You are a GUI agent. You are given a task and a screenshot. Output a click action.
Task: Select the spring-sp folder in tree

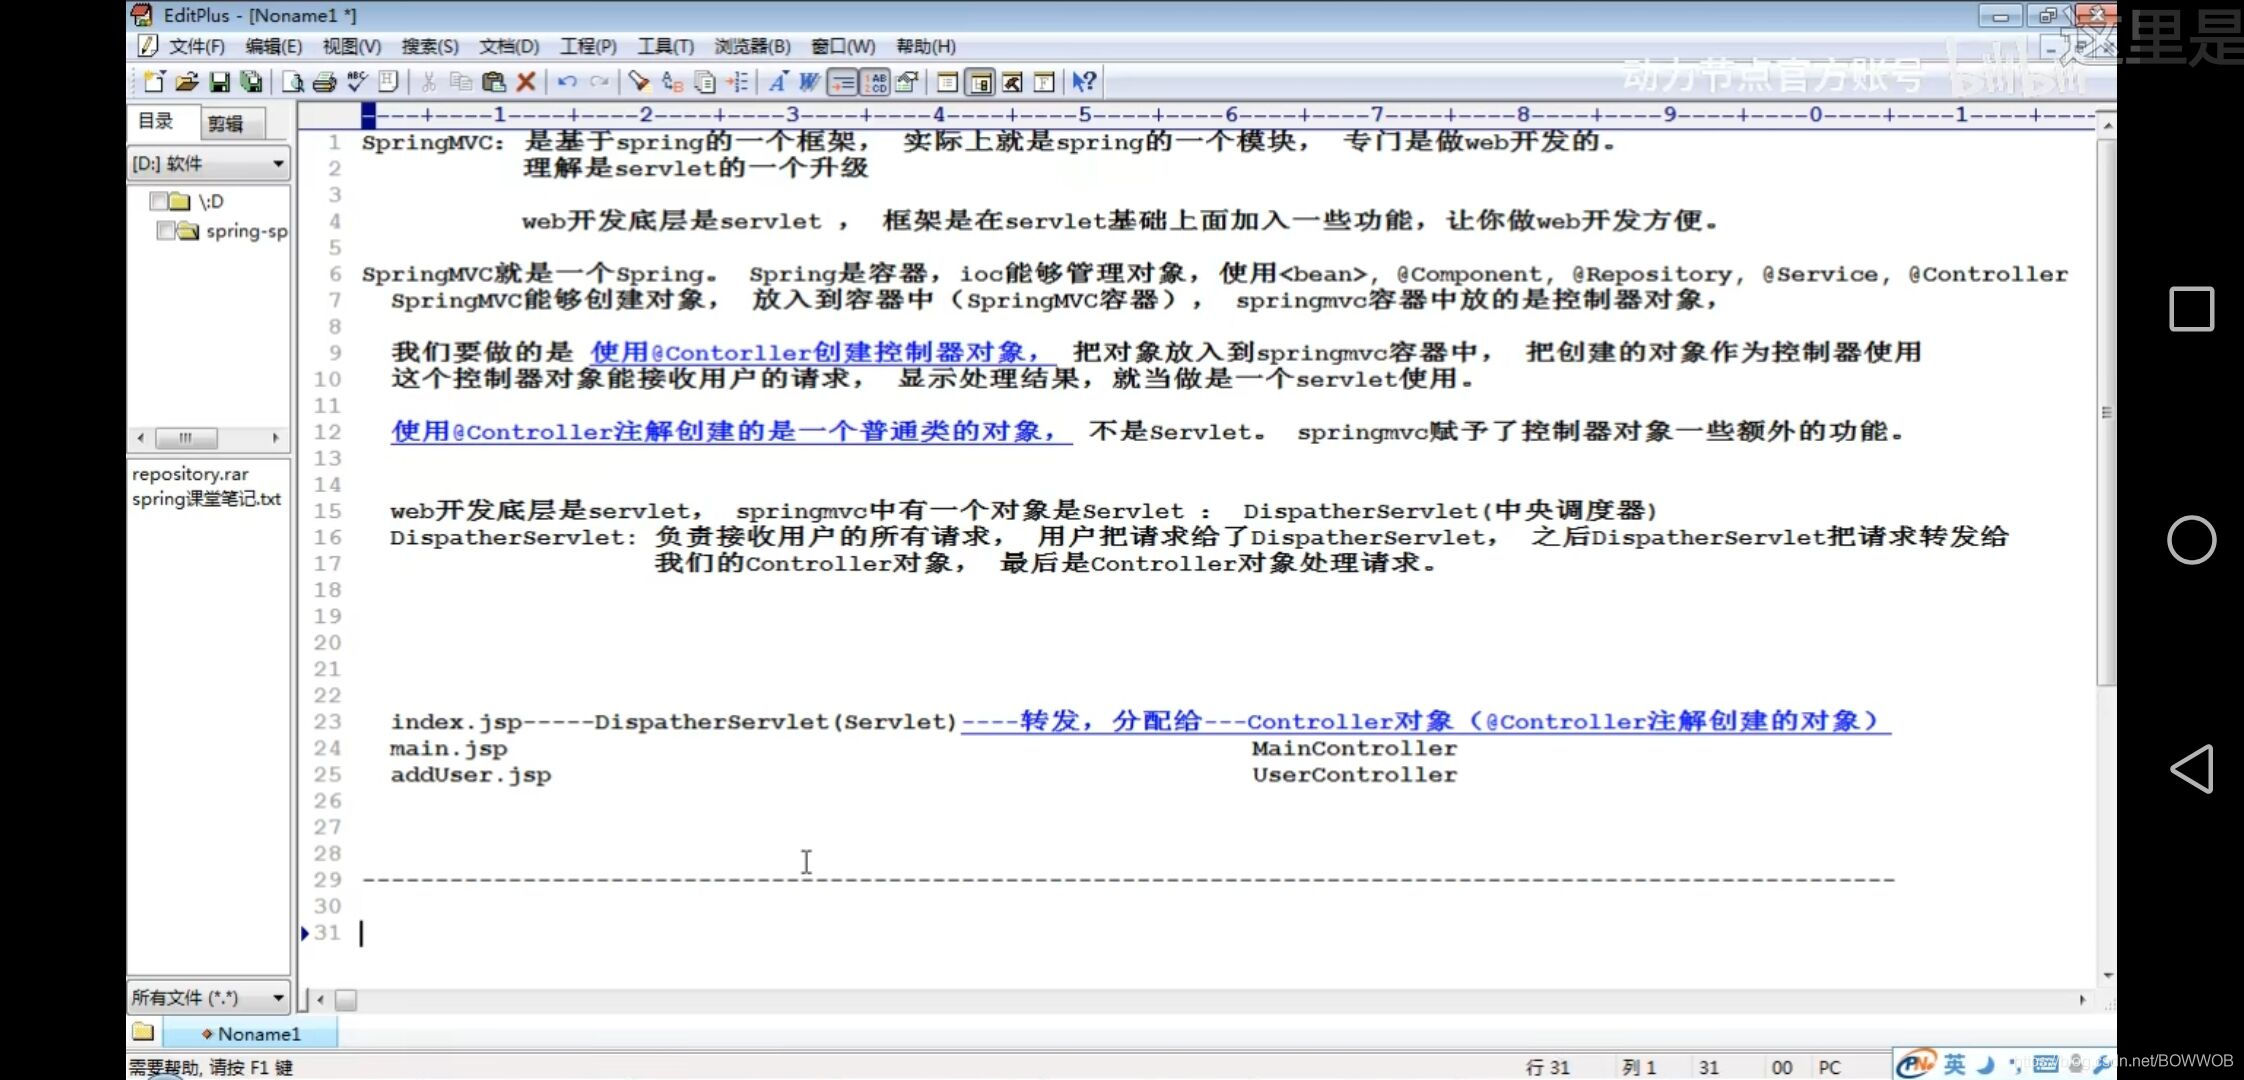[245, 231]
